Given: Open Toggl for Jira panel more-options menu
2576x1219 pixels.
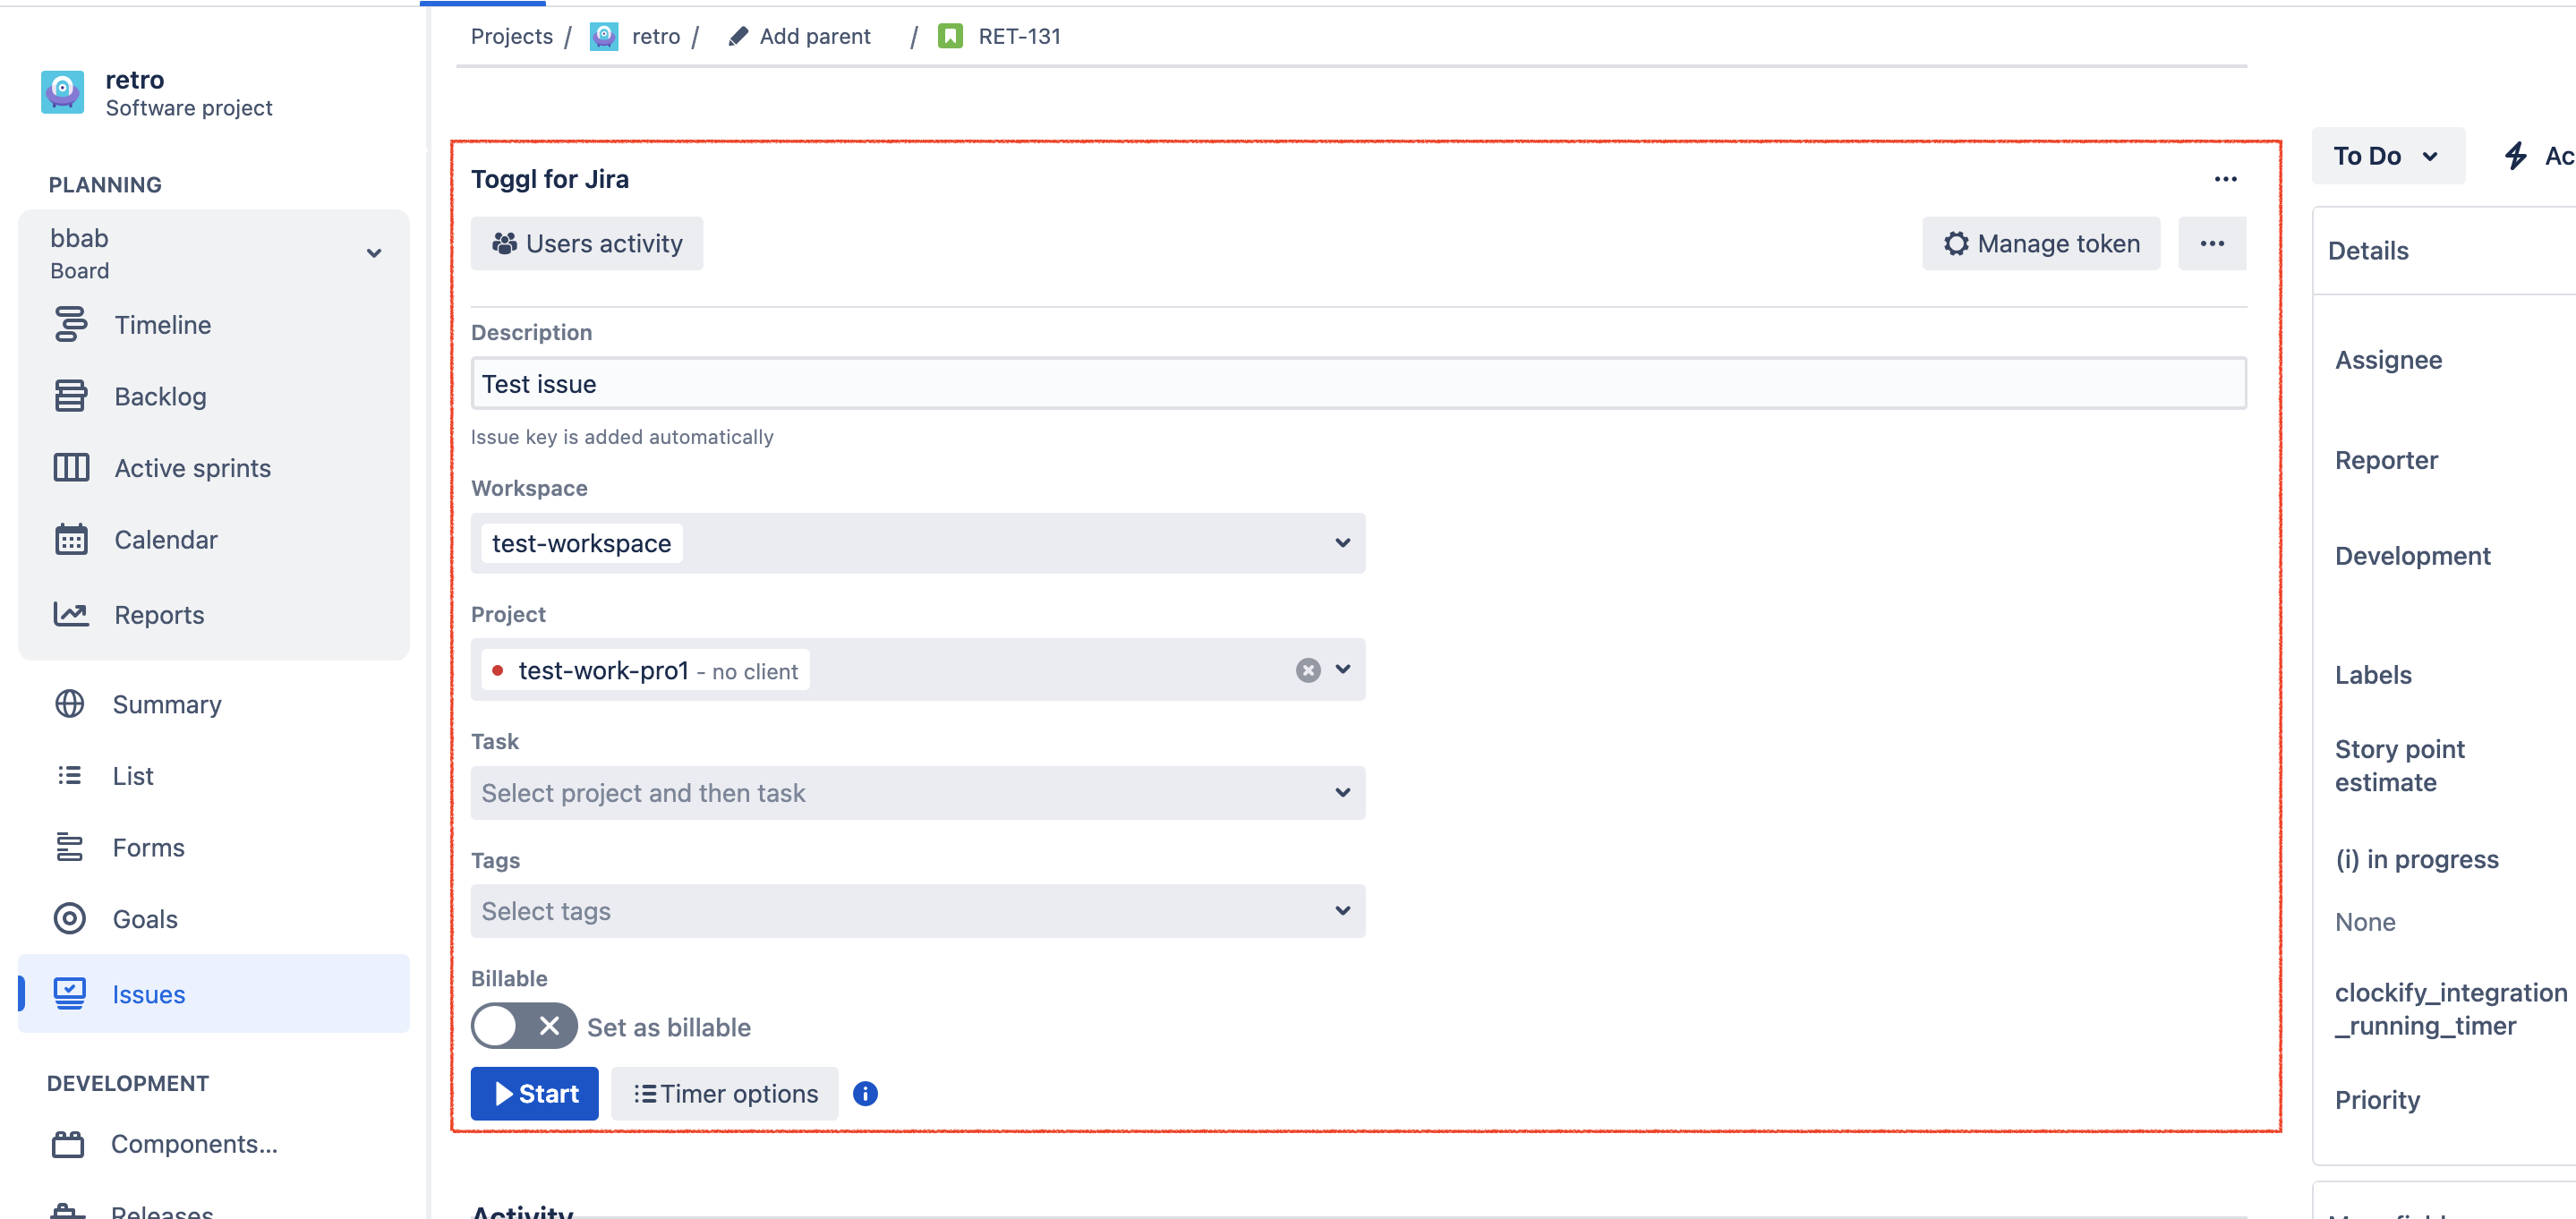Looking at the screenshot, I should pos(2225,179).
